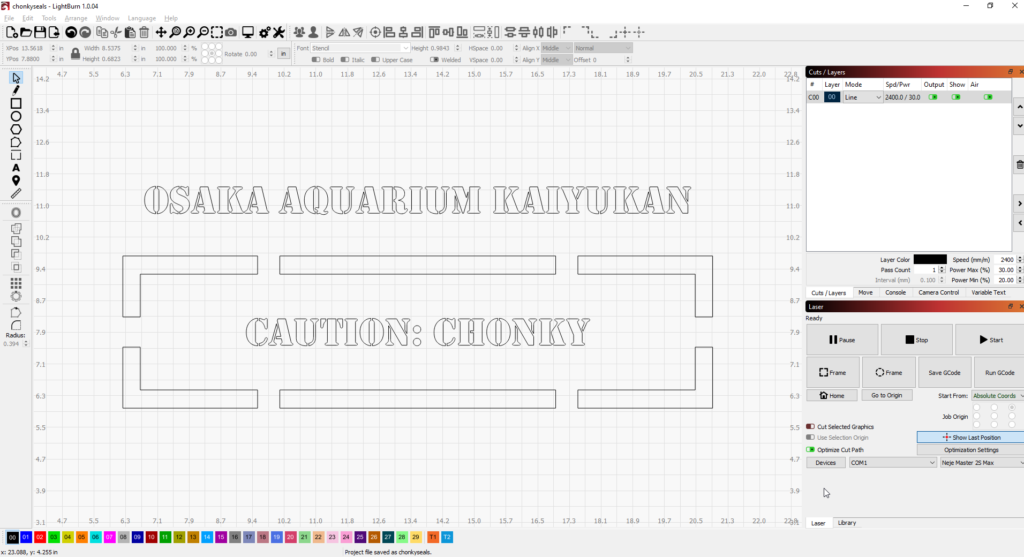Toggle Output for layer C00
1024x557 pixels.
[933, 97]
